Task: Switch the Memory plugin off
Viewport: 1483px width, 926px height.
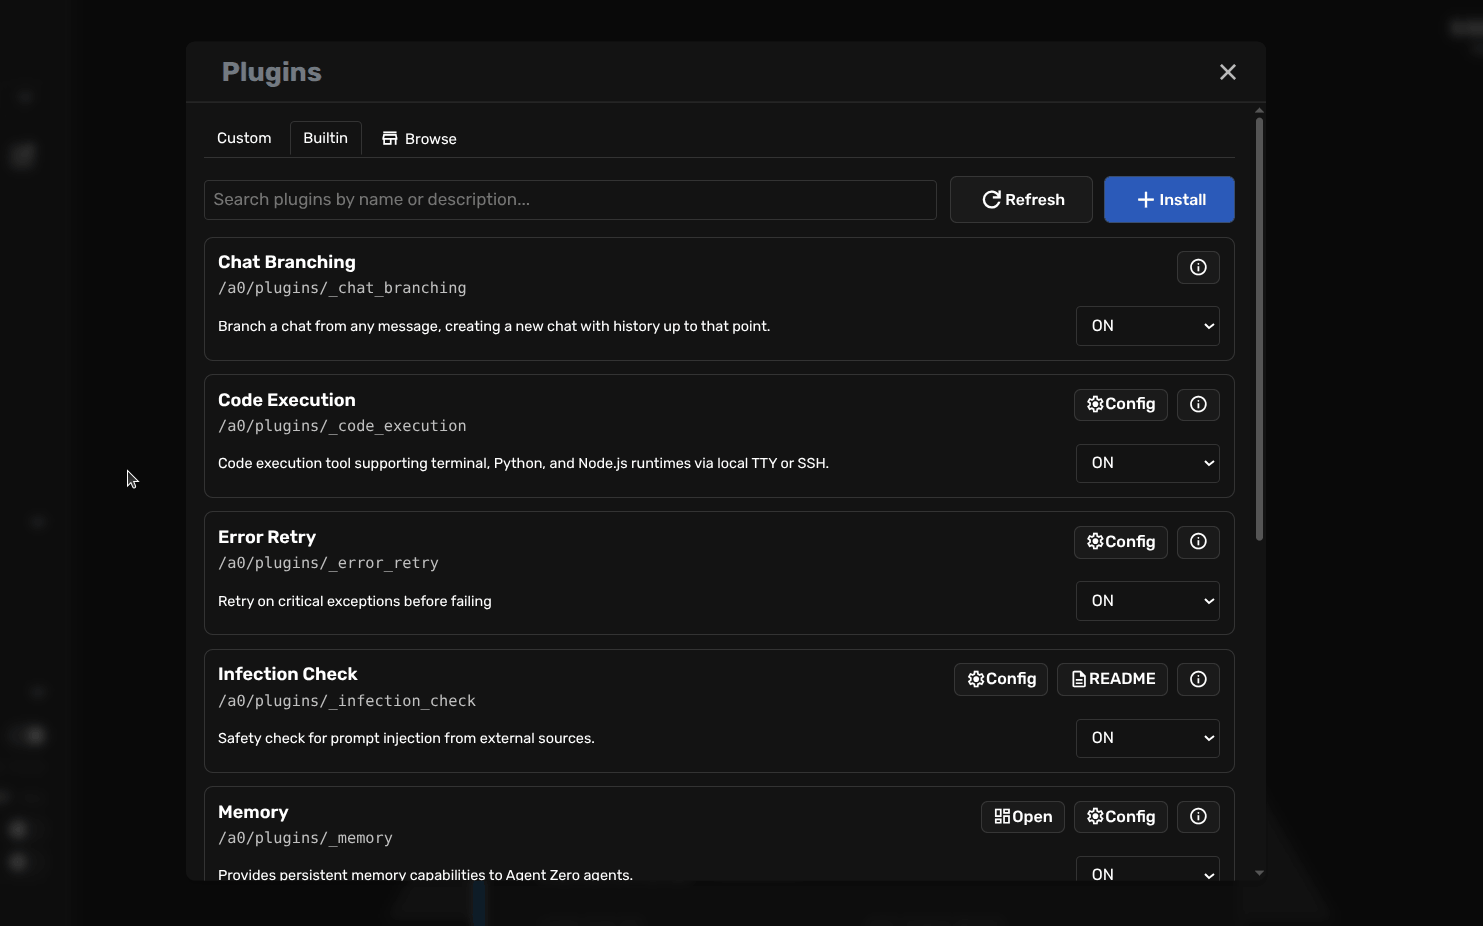Action: click(1147, 871)
